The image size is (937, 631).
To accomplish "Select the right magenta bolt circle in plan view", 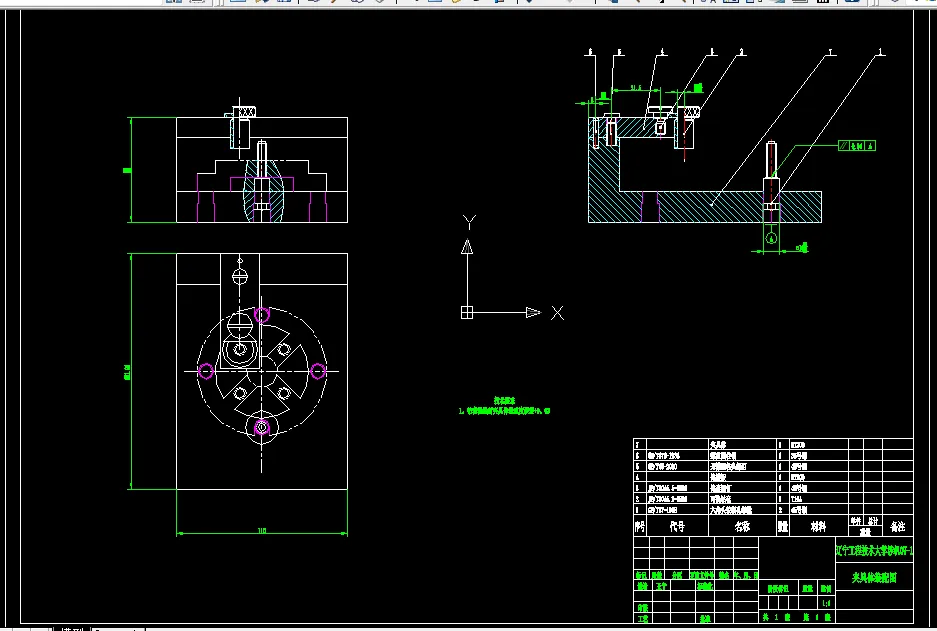I will 318,371.
